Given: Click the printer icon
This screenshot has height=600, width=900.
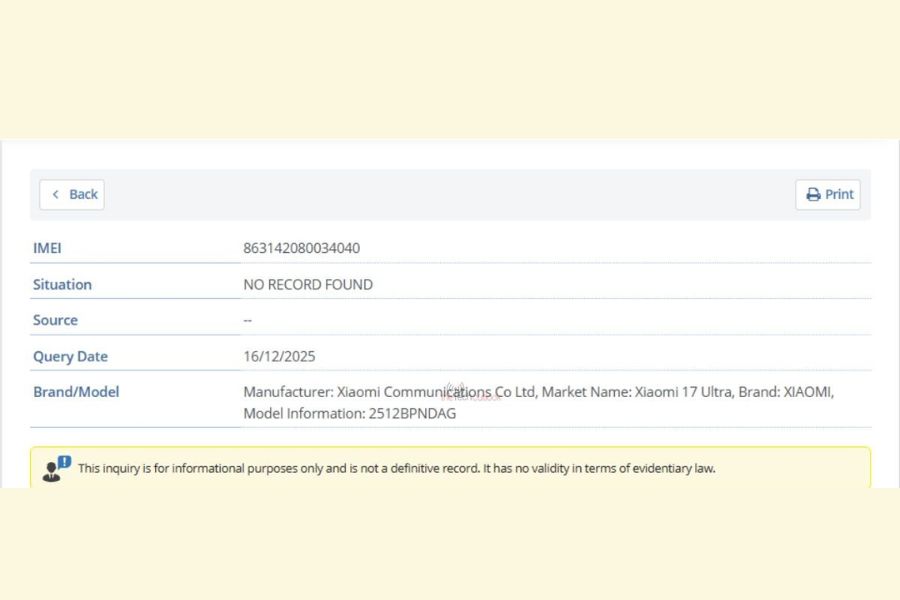Looking at the screenshot, I should pyautogui.click(x=813, y=195).
